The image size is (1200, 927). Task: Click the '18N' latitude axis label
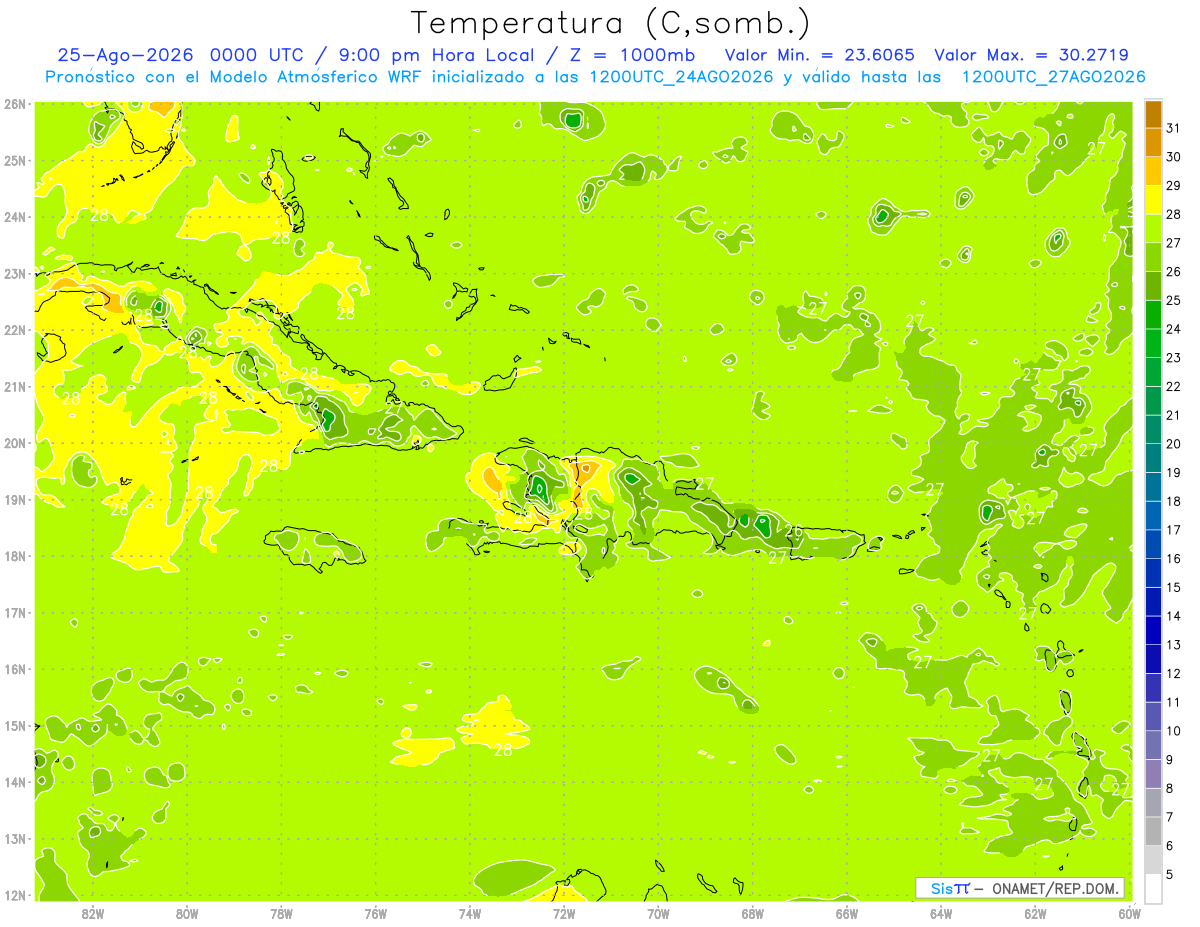(x=15, y=556)
